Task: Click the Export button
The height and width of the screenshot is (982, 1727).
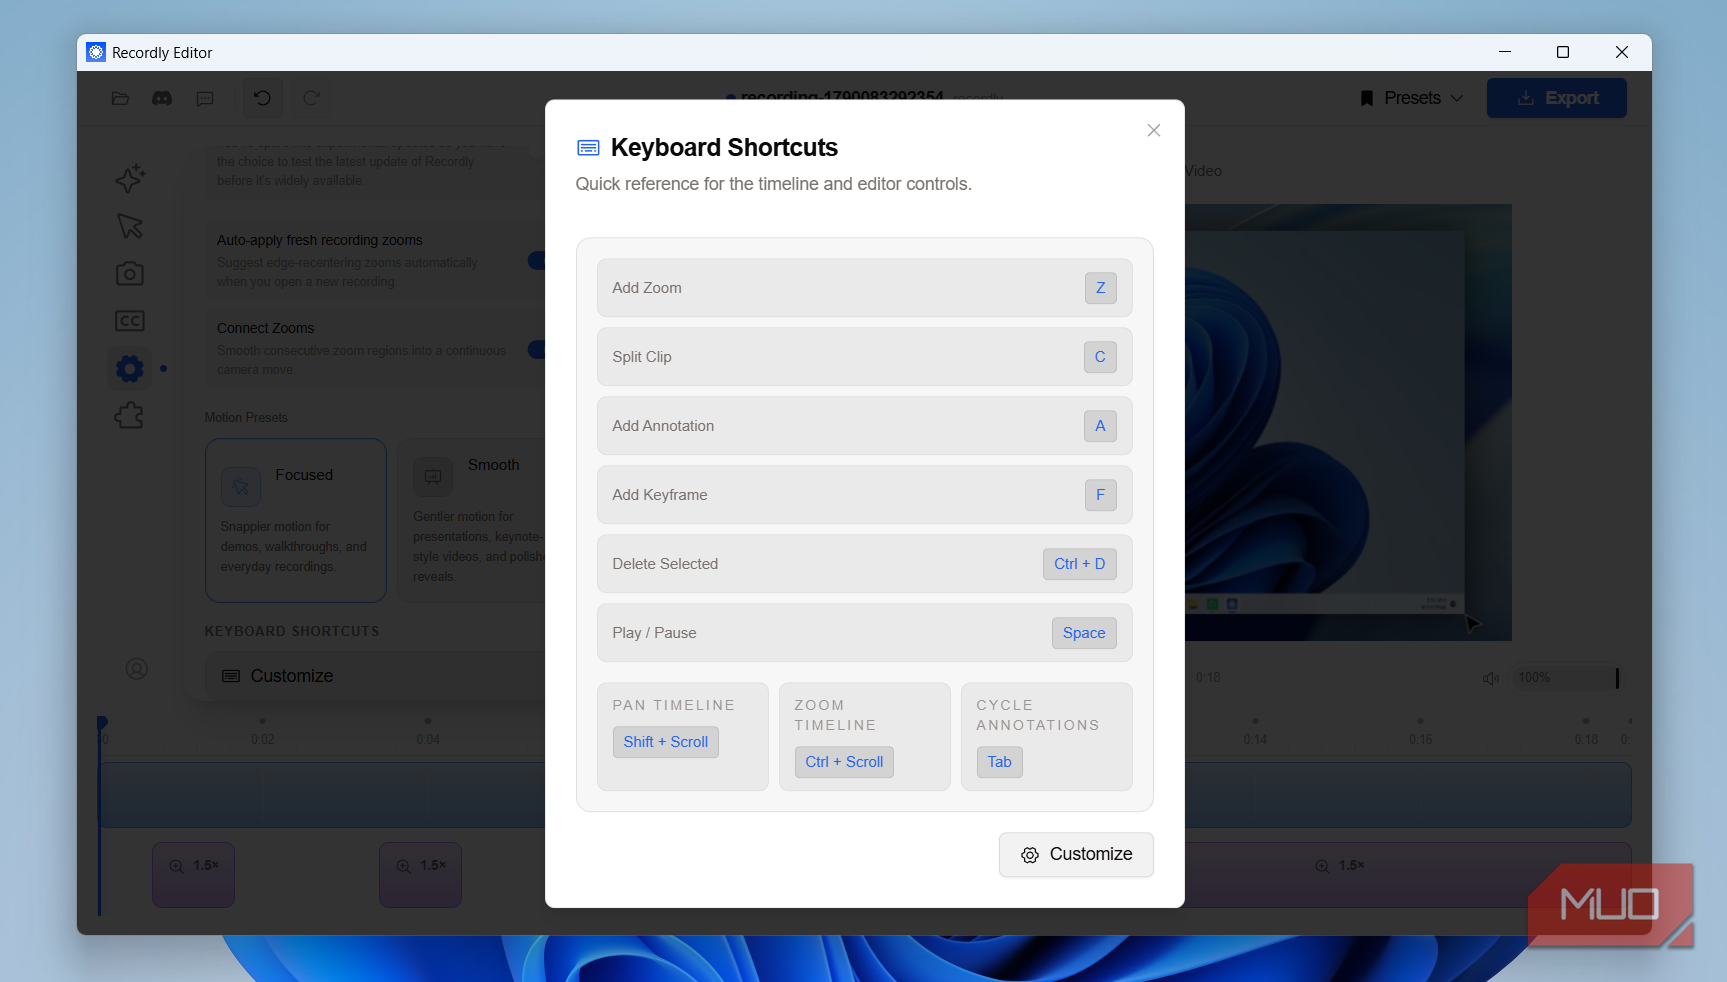Action: coord(1556,98)
